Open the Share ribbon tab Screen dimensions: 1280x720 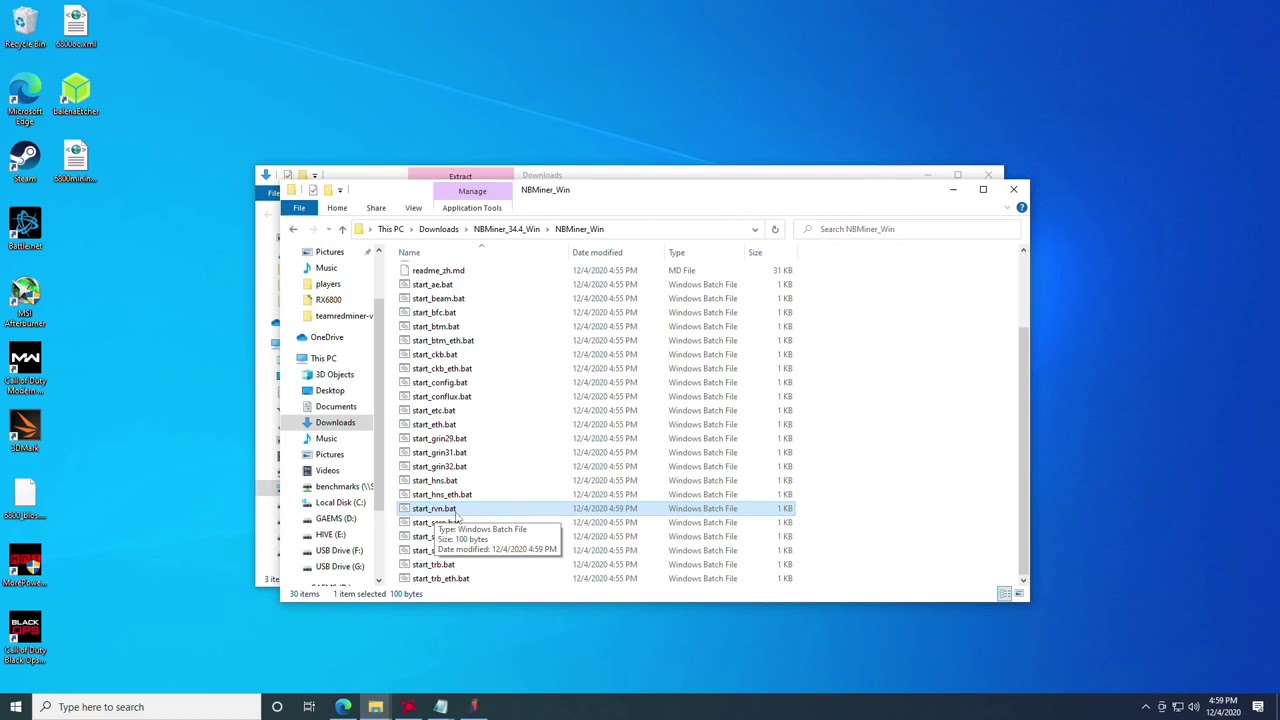[376, 208]
